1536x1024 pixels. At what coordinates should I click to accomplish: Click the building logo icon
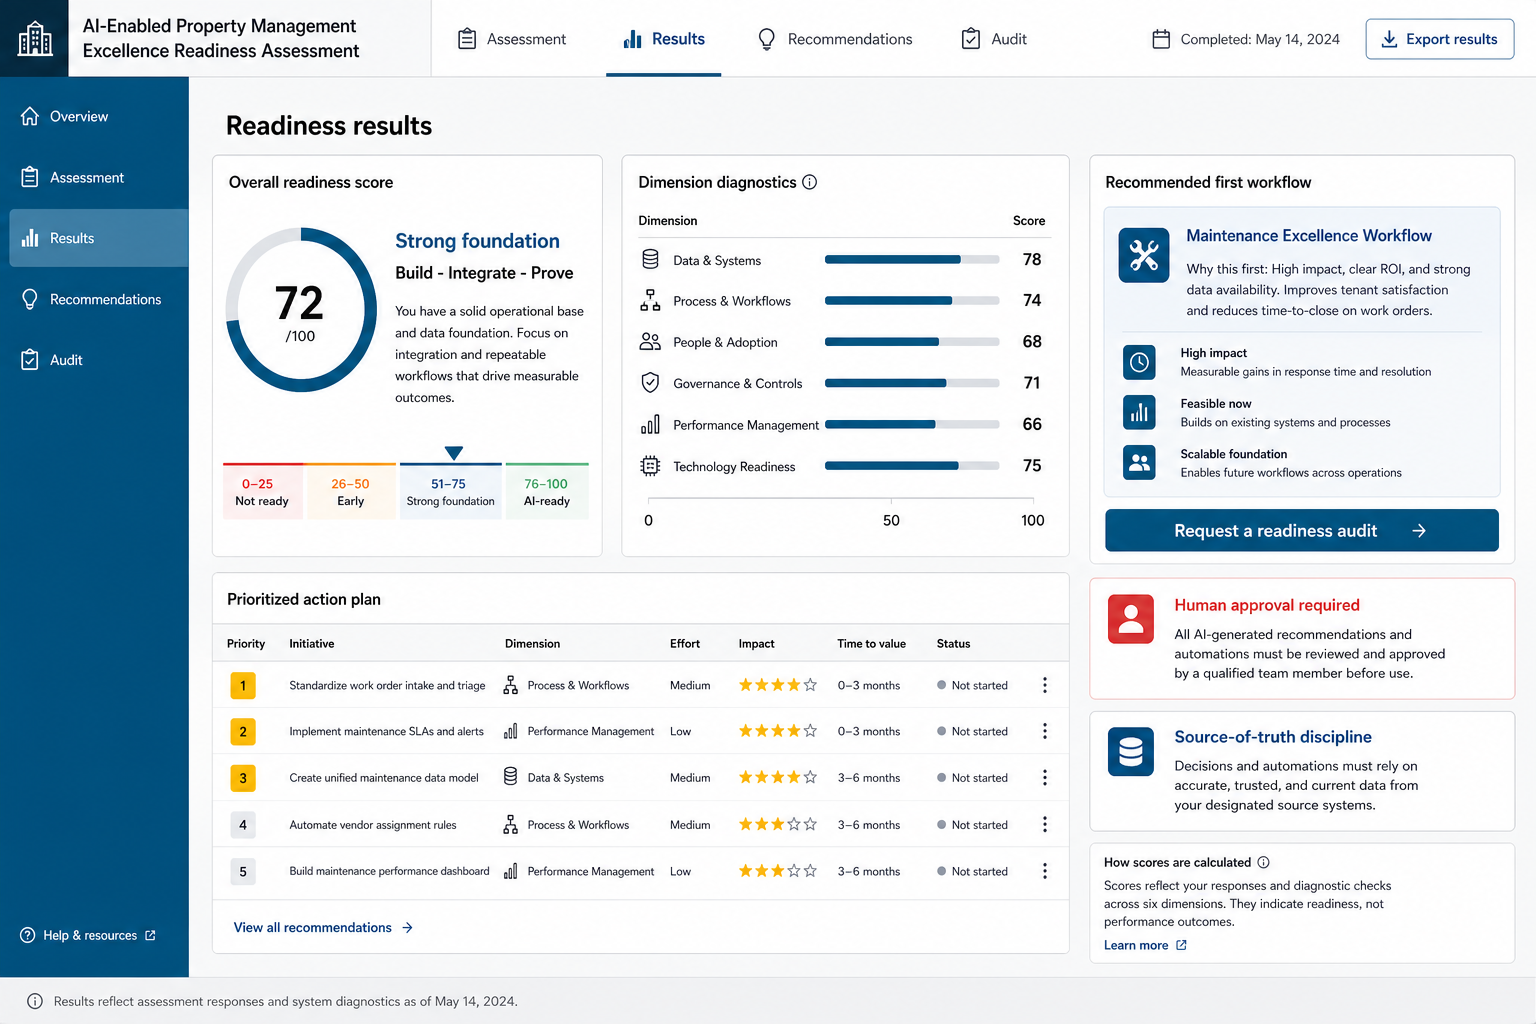click(x=35, y=38)
